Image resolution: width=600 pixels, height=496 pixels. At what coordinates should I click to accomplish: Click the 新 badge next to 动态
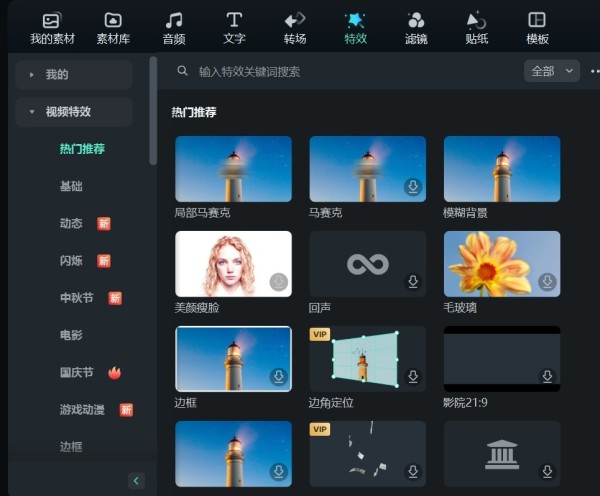pyautogui.click(x=104, y=224)
